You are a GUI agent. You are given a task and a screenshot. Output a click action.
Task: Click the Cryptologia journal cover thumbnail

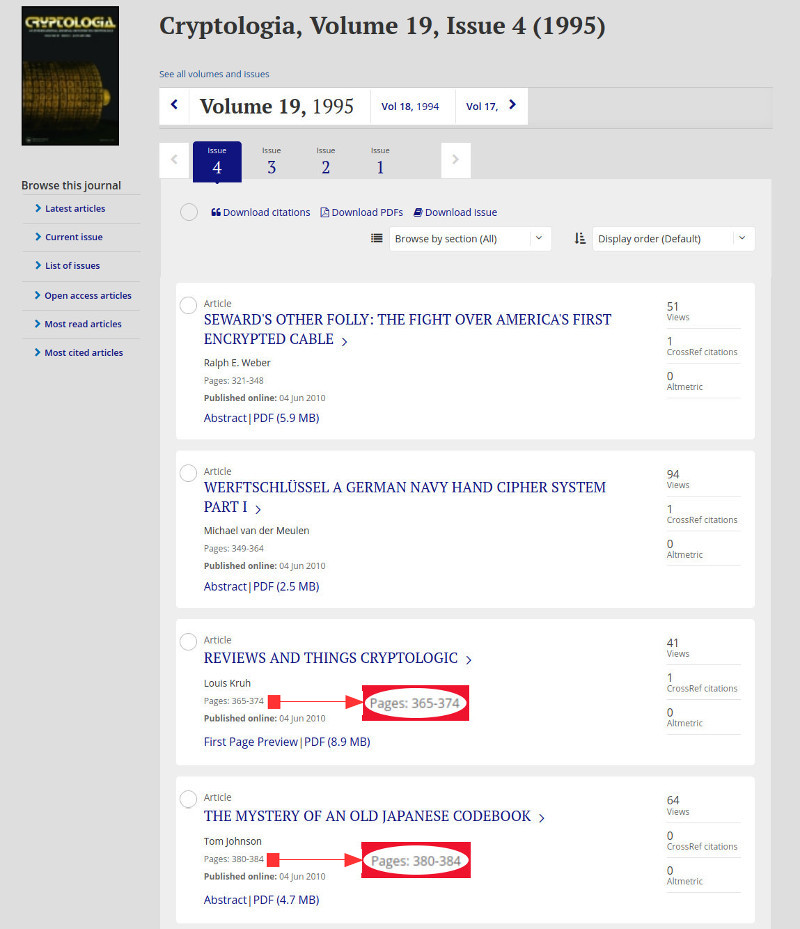coord(70,76)
